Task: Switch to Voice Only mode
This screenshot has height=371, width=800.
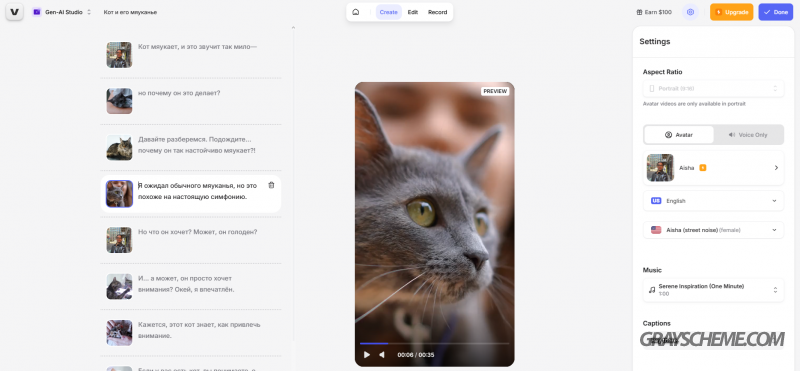Action: click(748, 135)
